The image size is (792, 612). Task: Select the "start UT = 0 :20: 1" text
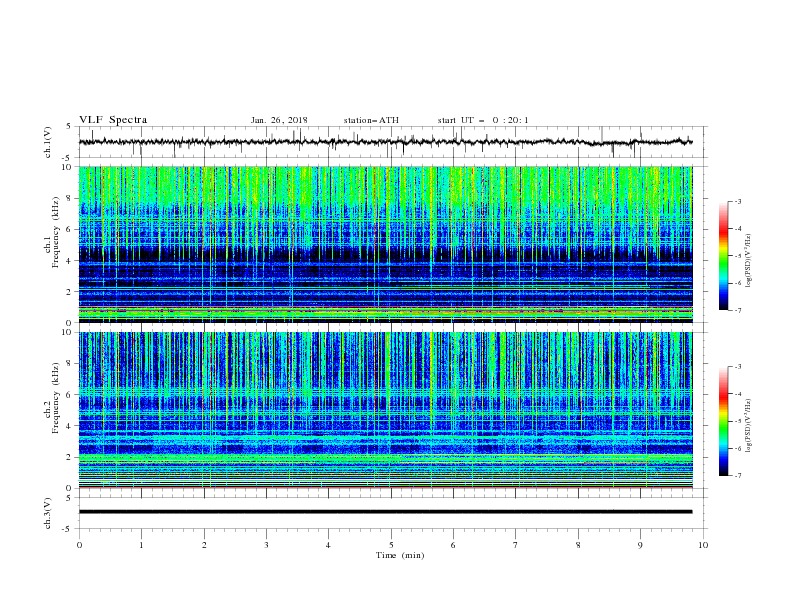tap(483, 120)
